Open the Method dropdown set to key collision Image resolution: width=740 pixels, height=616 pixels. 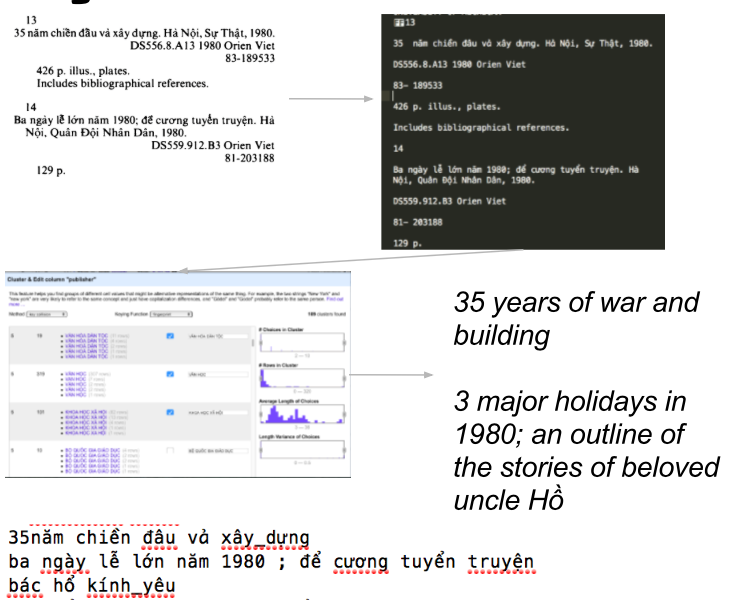[48, 313]
